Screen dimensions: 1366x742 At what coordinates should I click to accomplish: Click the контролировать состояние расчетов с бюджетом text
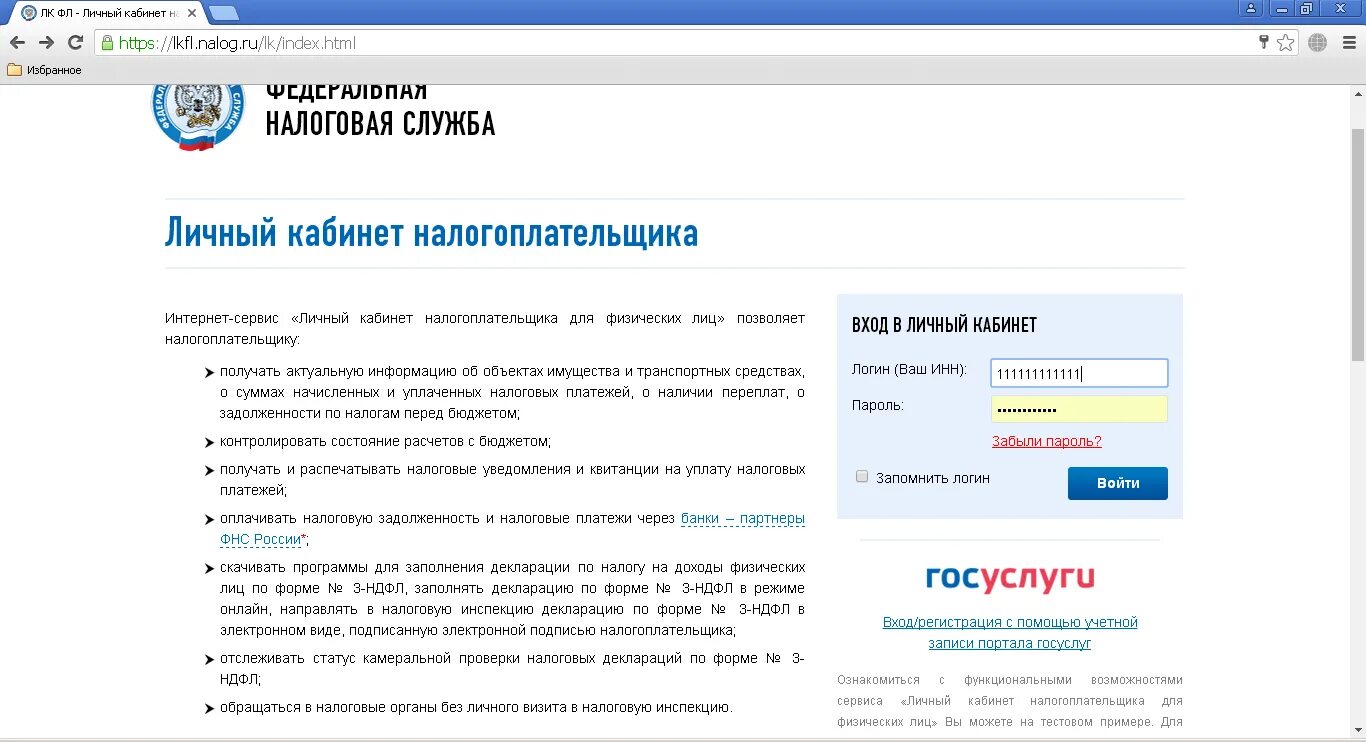[x=385, y=441]
